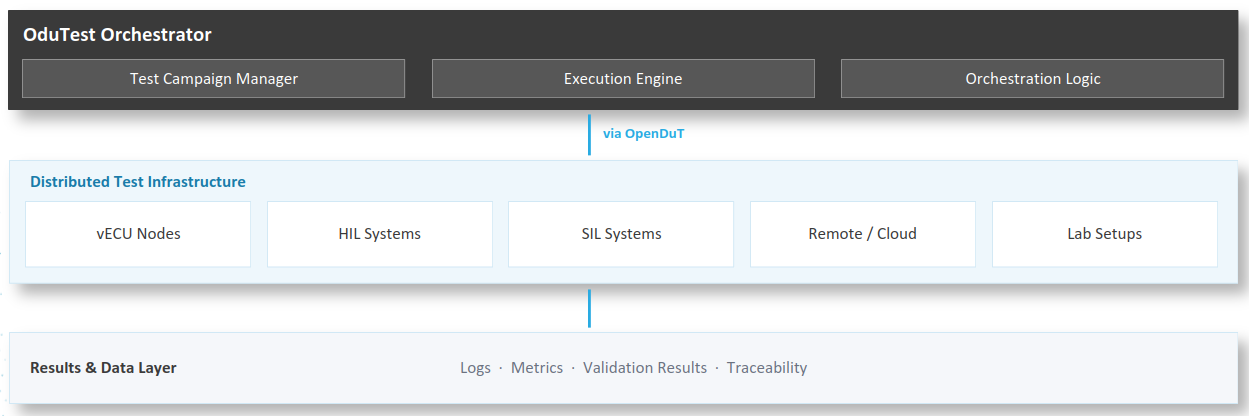Image resolution: width=1249 pixels, height=416 pixels.
Task: Click the "via OpenDuT" label
Action: coord(644,133)
